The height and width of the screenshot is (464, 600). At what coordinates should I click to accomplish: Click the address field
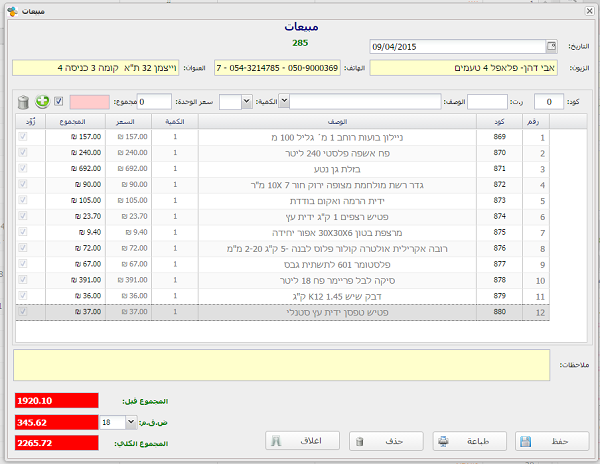(96, 68)
